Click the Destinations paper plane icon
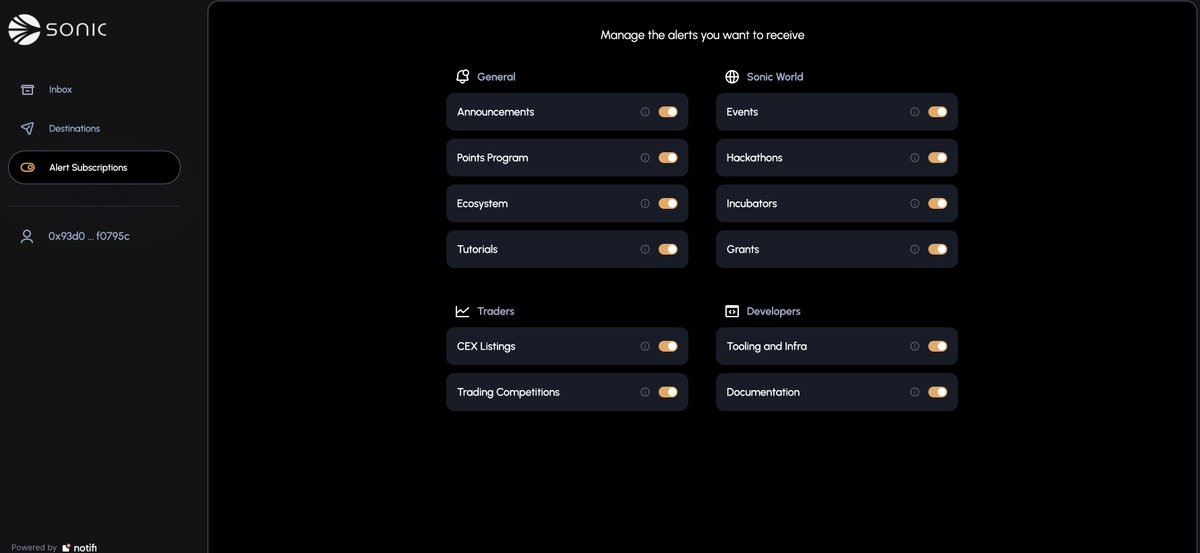 tap(28, 129)
